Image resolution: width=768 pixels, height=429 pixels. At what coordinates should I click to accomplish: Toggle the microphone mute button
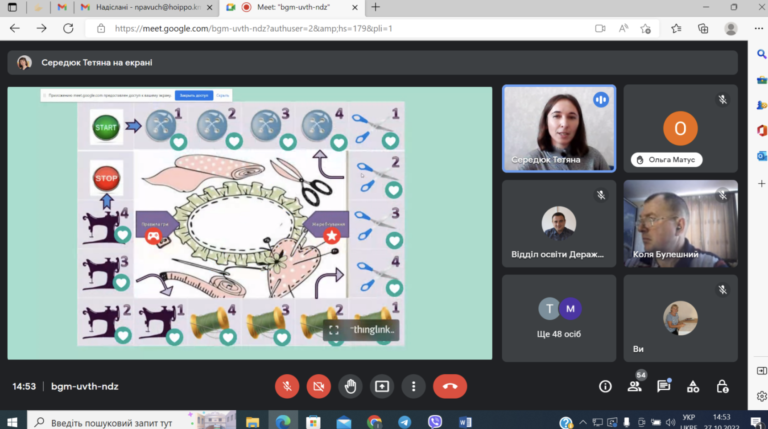[x=287, y=386]
